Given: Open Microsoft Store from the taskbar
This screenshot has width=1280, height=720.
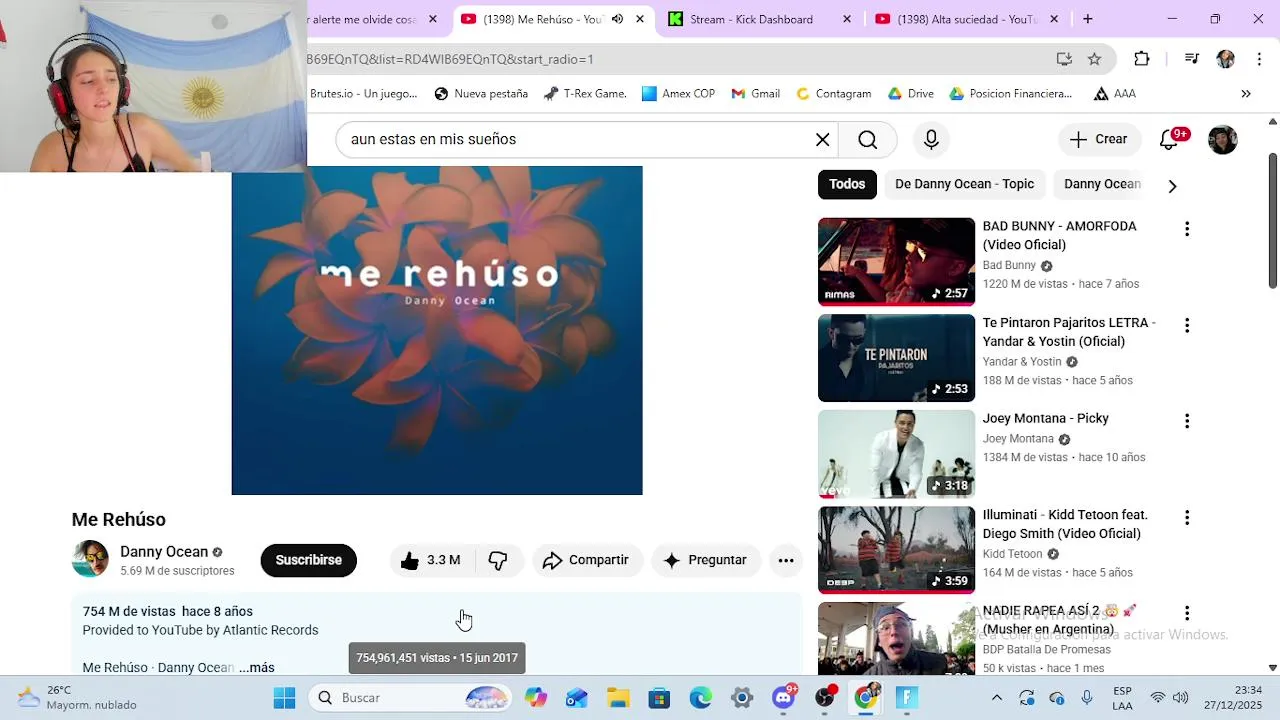Looking at the screenshot, I should pos(659,698).
